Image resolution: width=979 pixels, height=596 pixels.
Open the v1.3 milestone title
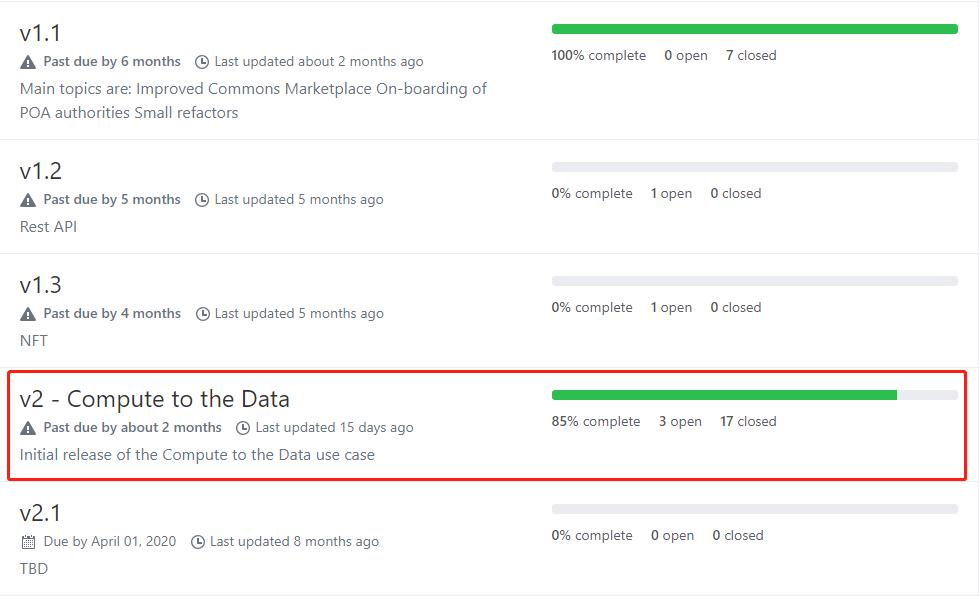click(40, 285)
